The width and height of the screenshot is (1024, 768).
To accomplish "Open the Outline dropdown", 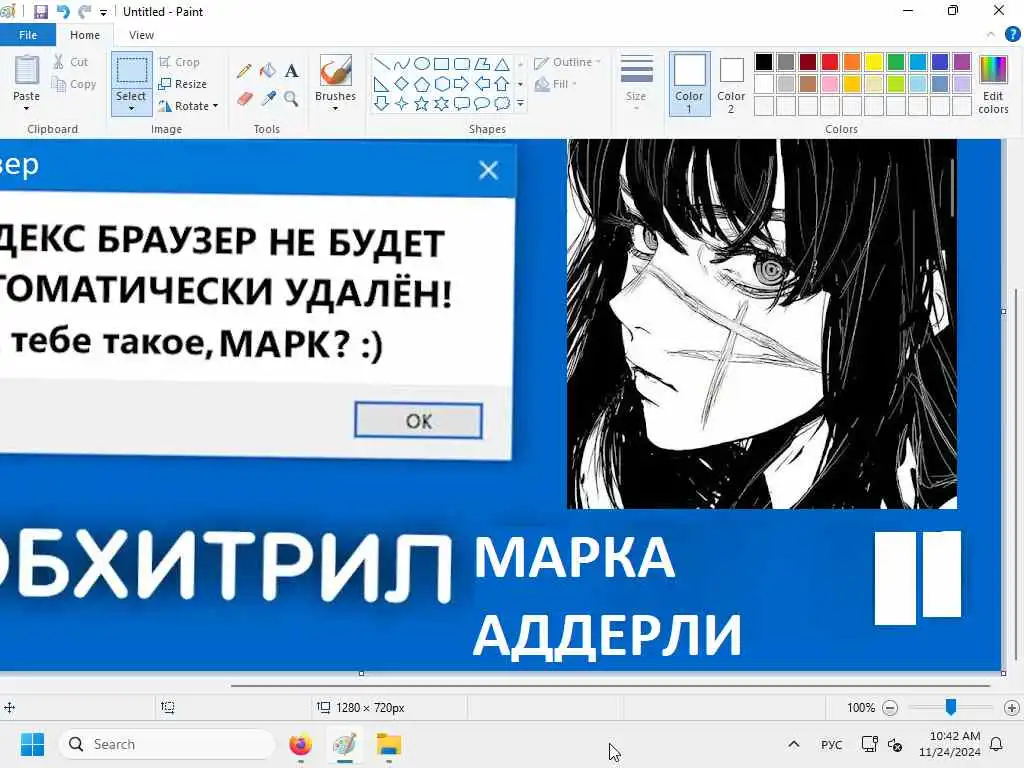I will click(x=568, y=62).
